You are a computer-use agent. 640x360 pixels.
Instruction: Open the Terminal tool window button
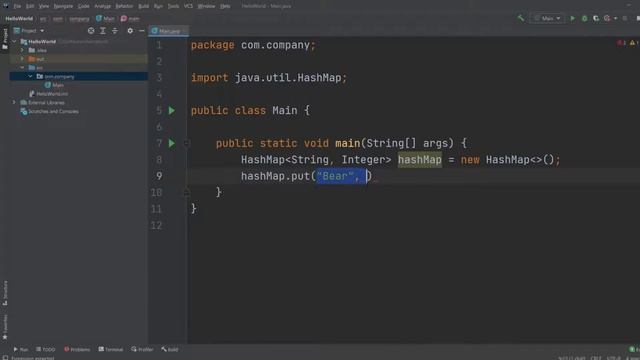pyautogui.click(x=111, y=349)
